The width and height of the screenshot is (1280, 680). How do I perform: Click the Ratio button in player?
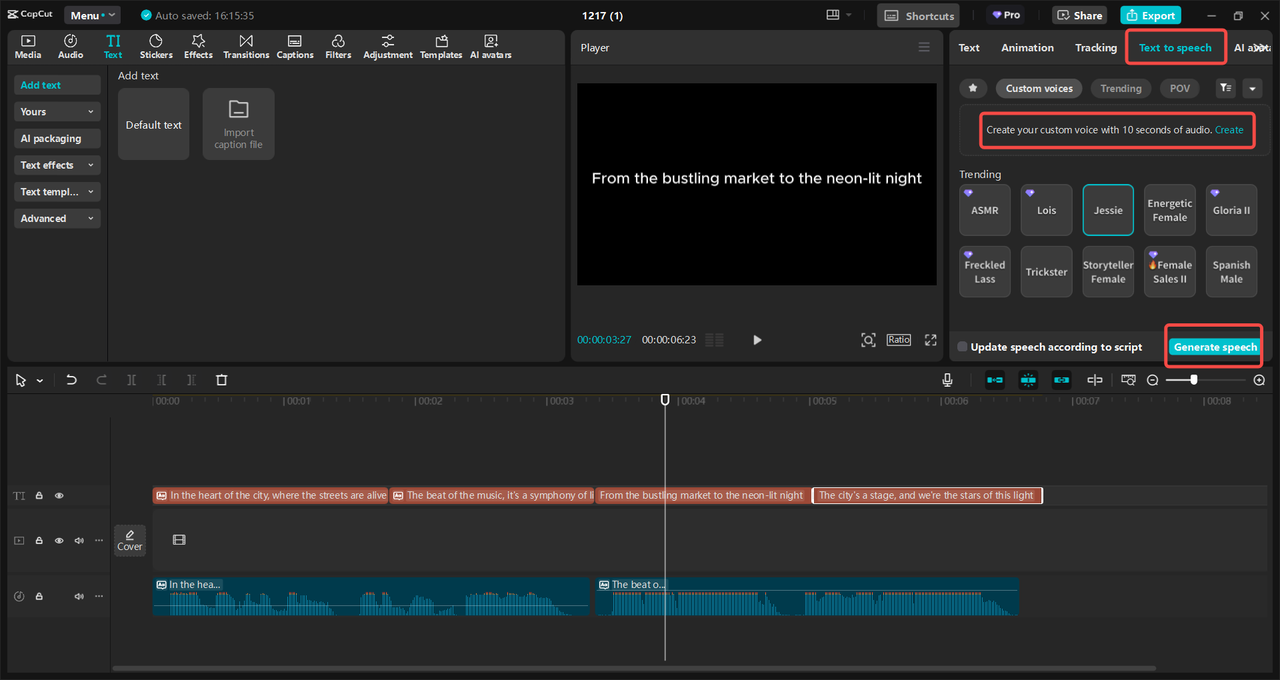899,340
